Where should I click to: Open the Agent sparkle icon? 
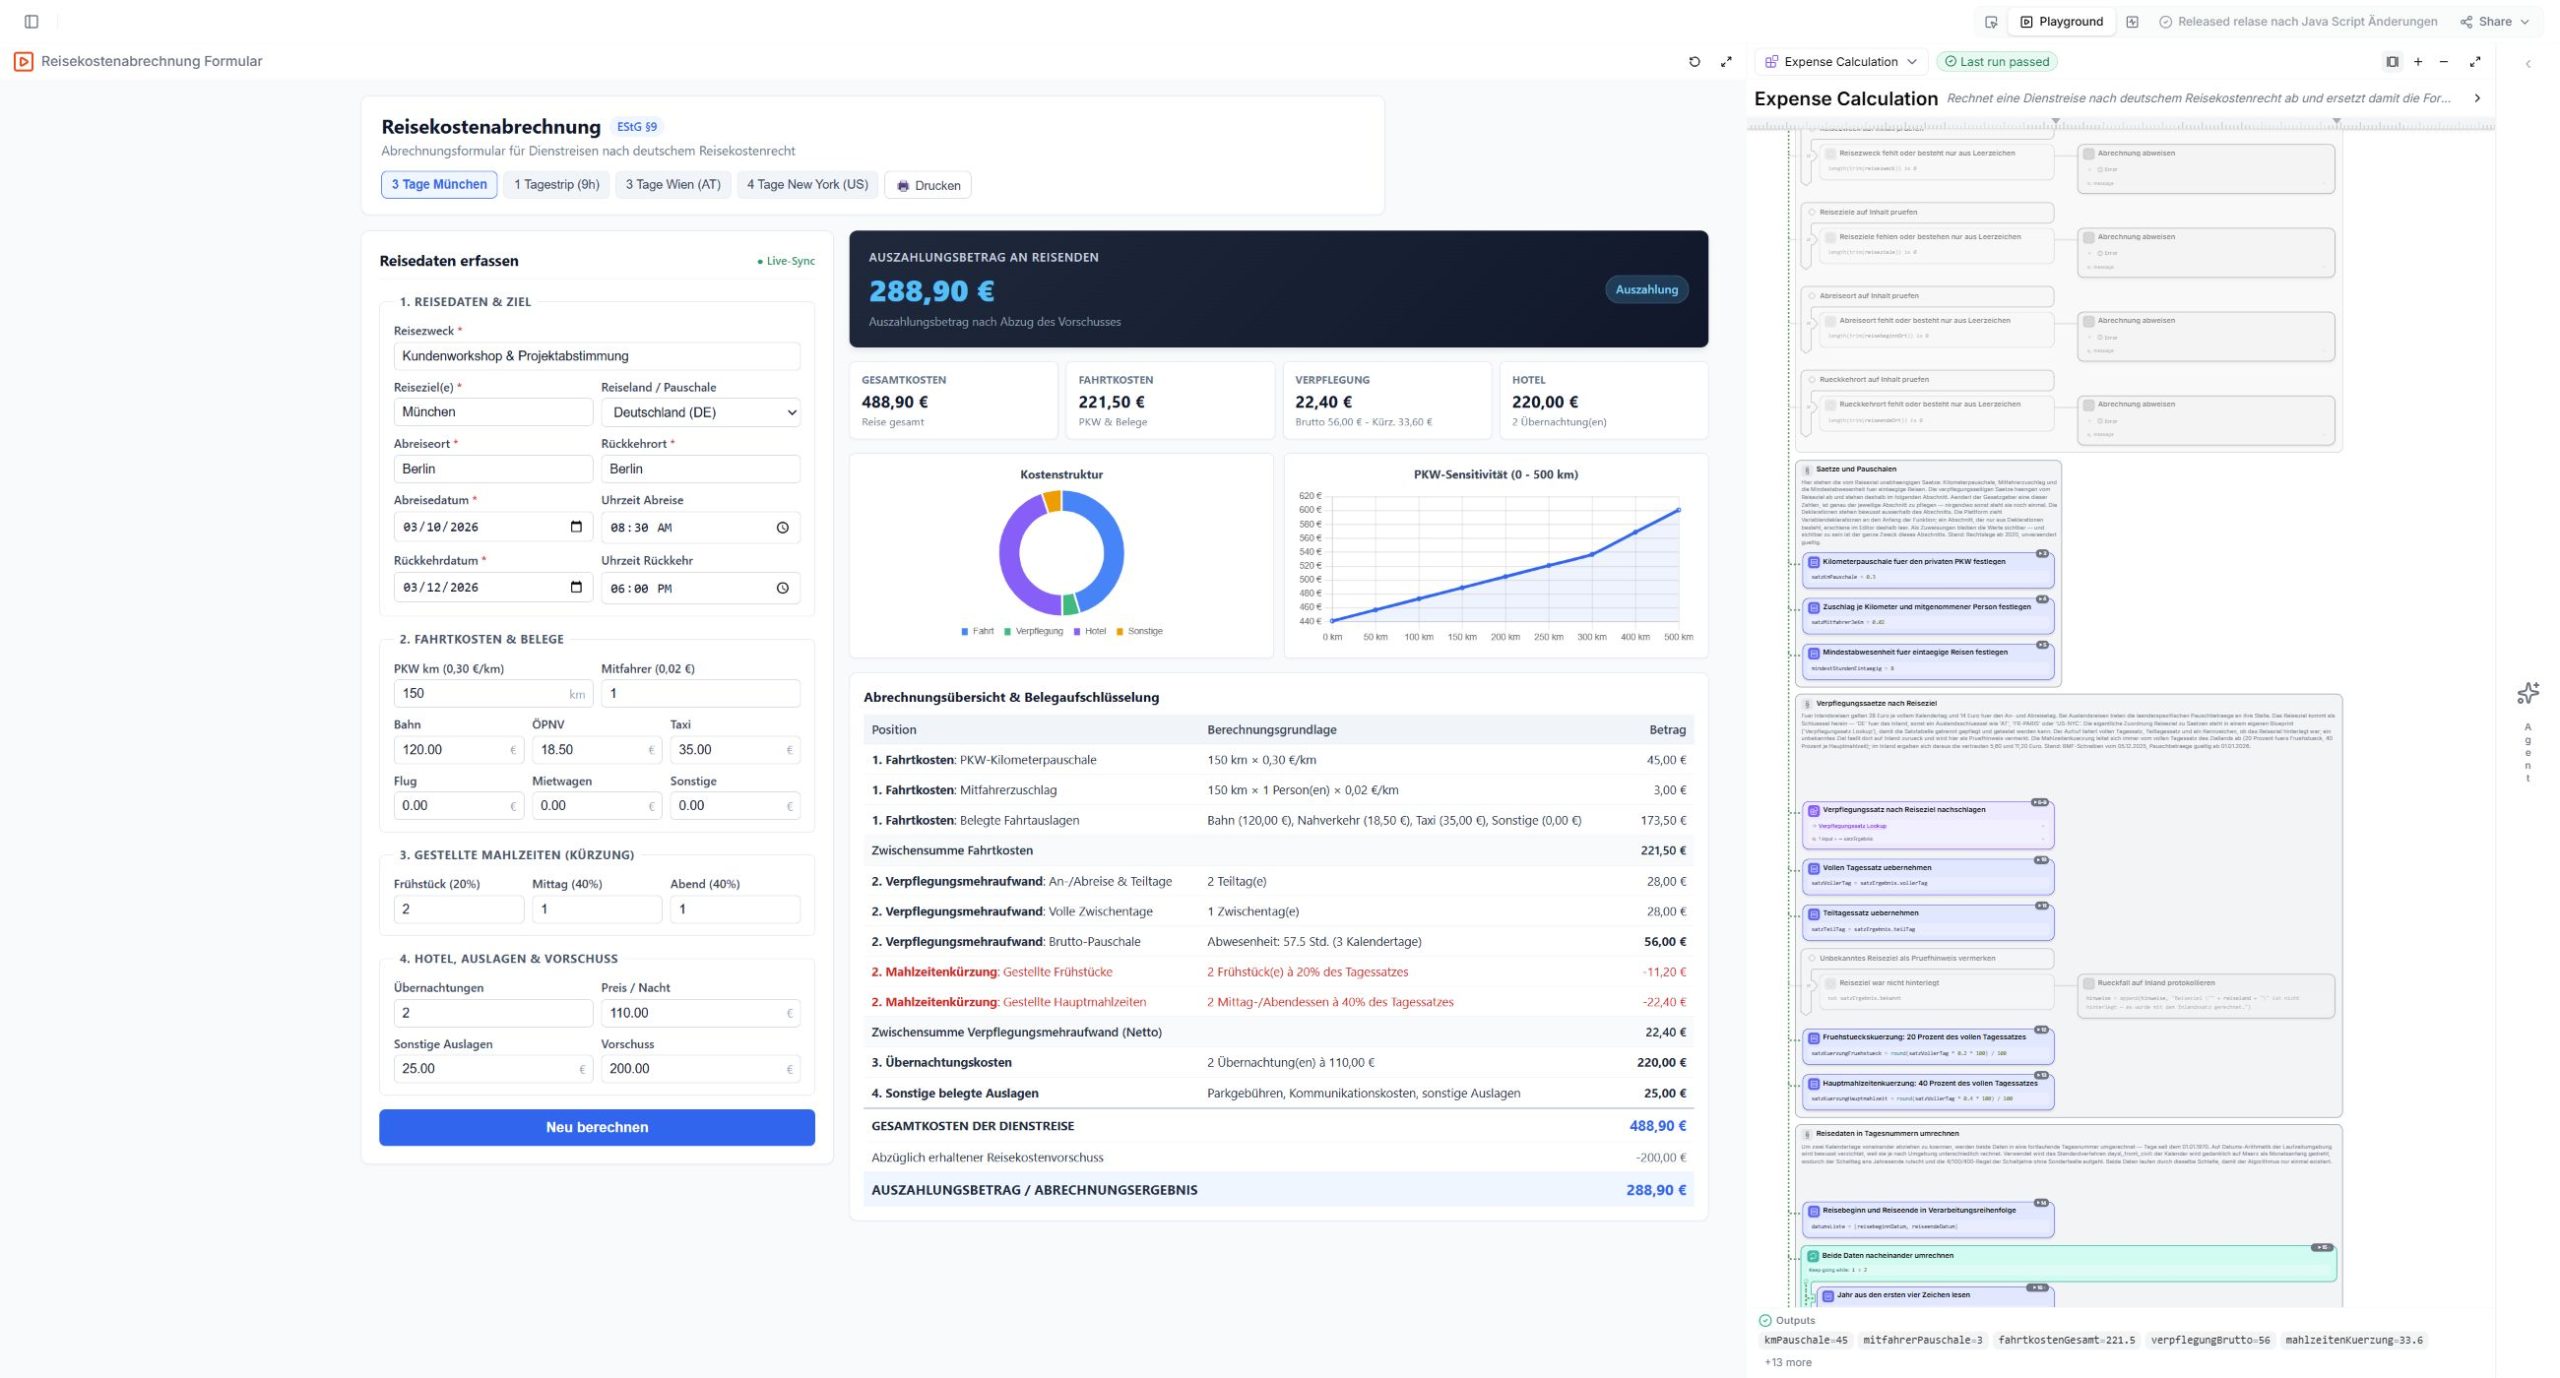[2528, 693]
